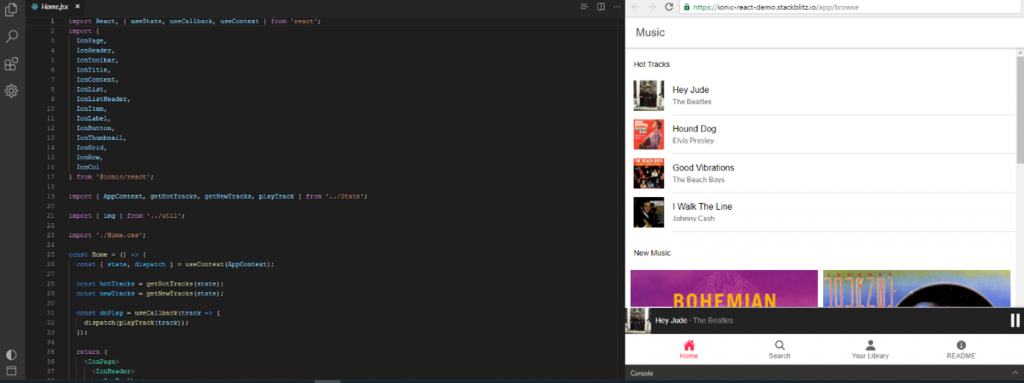Click 'The Beatles' artist text under Hey Jude
This screenshot has height=383, width=1024.
pos(692,102)
